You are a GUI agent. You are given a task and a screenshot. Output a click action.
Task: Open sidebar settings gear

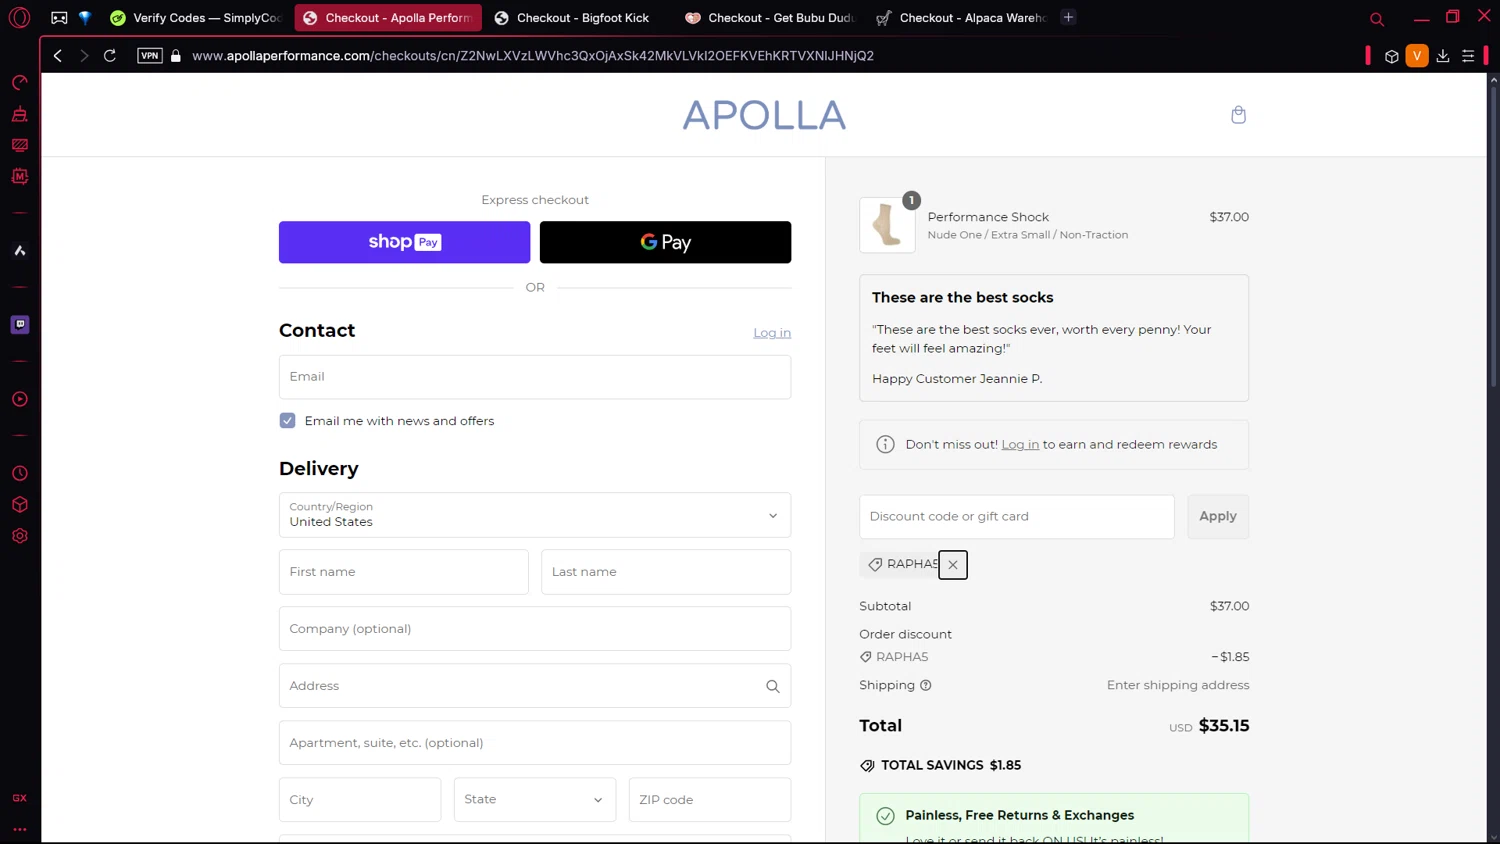20,536
